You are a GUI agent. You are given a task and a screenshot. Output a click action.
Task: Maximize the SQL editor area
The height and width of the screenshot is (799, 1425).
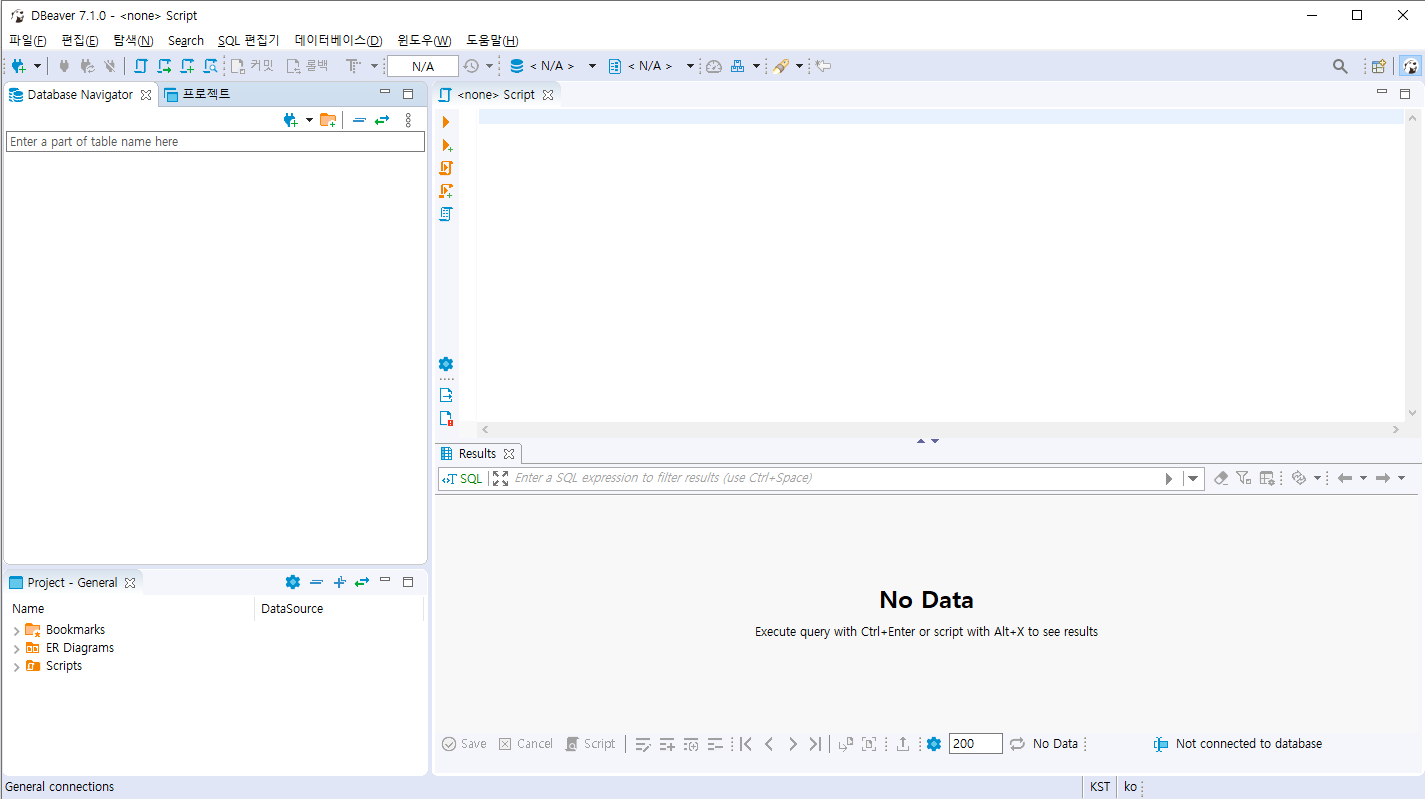(1405, 94)
